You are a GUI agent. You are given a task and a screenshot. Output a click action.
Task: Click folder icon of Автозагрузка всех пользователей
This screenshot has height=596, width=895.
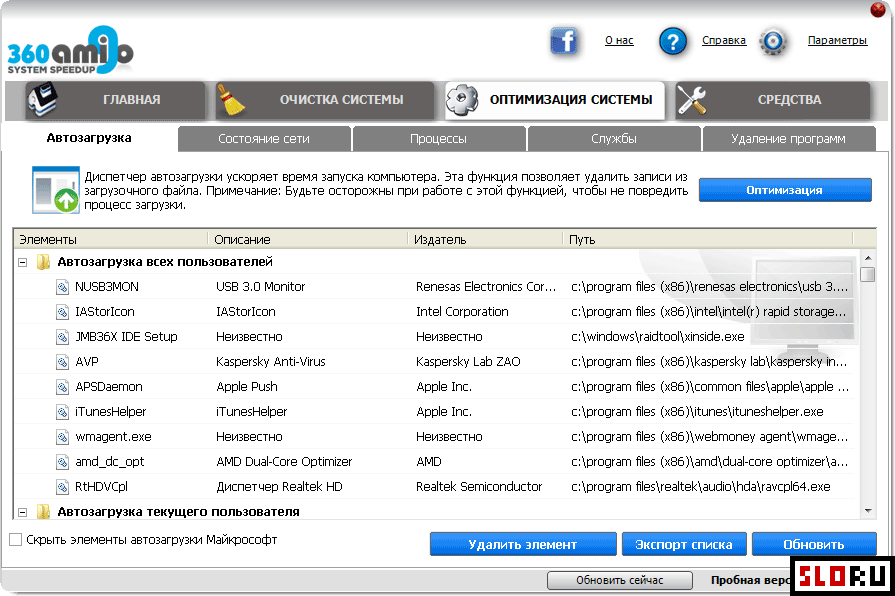point(43,262)
